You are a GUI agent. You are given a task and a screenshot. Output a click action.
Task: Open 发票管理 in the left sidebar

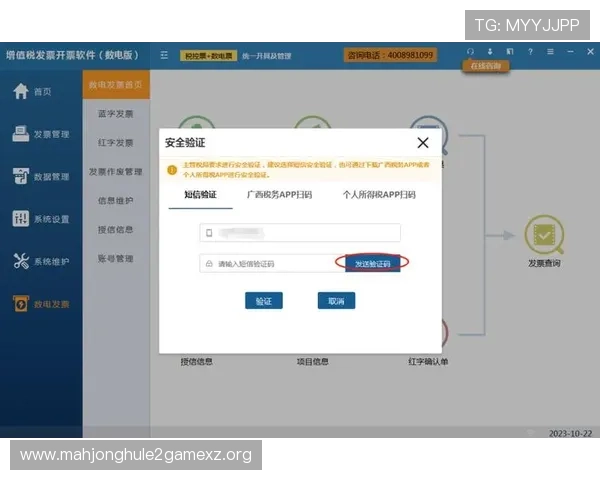pos(41,134)
